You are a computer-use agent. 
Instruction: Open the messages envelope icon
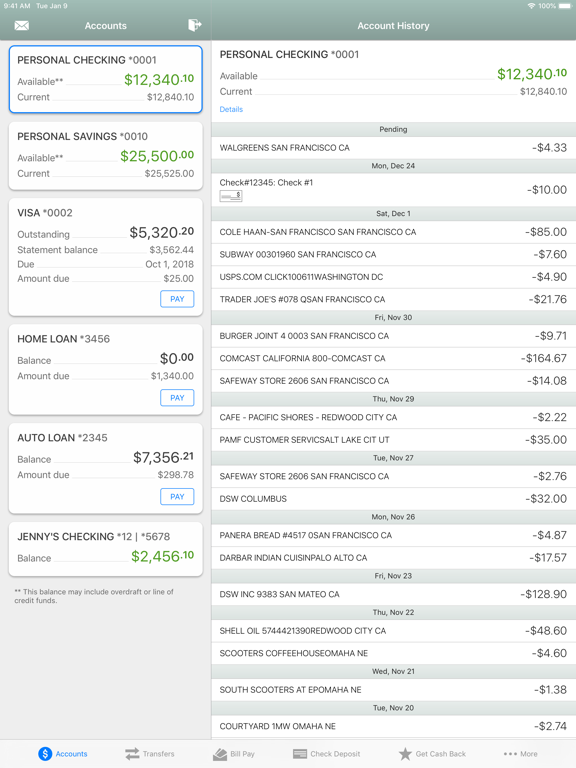(x=22, y=25)
